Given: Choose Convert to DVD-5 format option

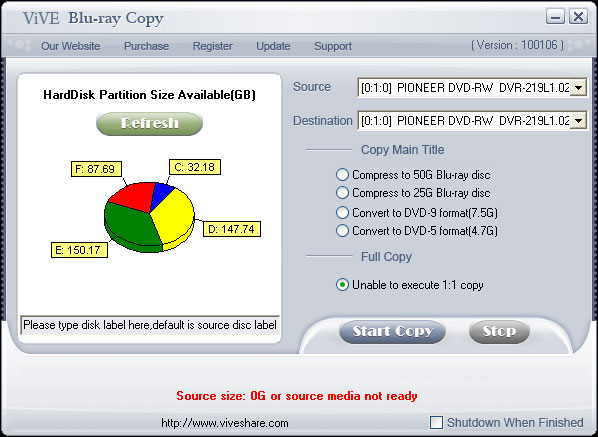Looking at the screenshot, I should [342, 231].
